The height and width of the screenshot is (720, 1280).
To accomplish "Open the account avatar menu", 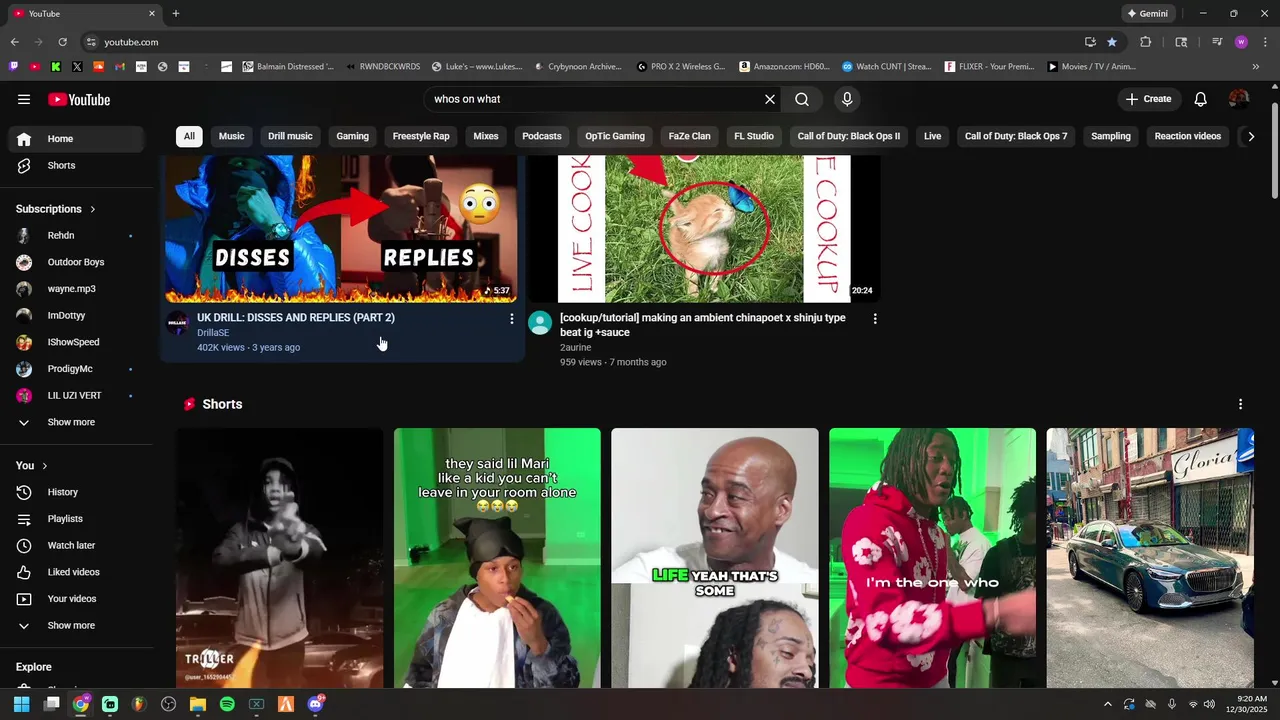I will coord(1239,99).
